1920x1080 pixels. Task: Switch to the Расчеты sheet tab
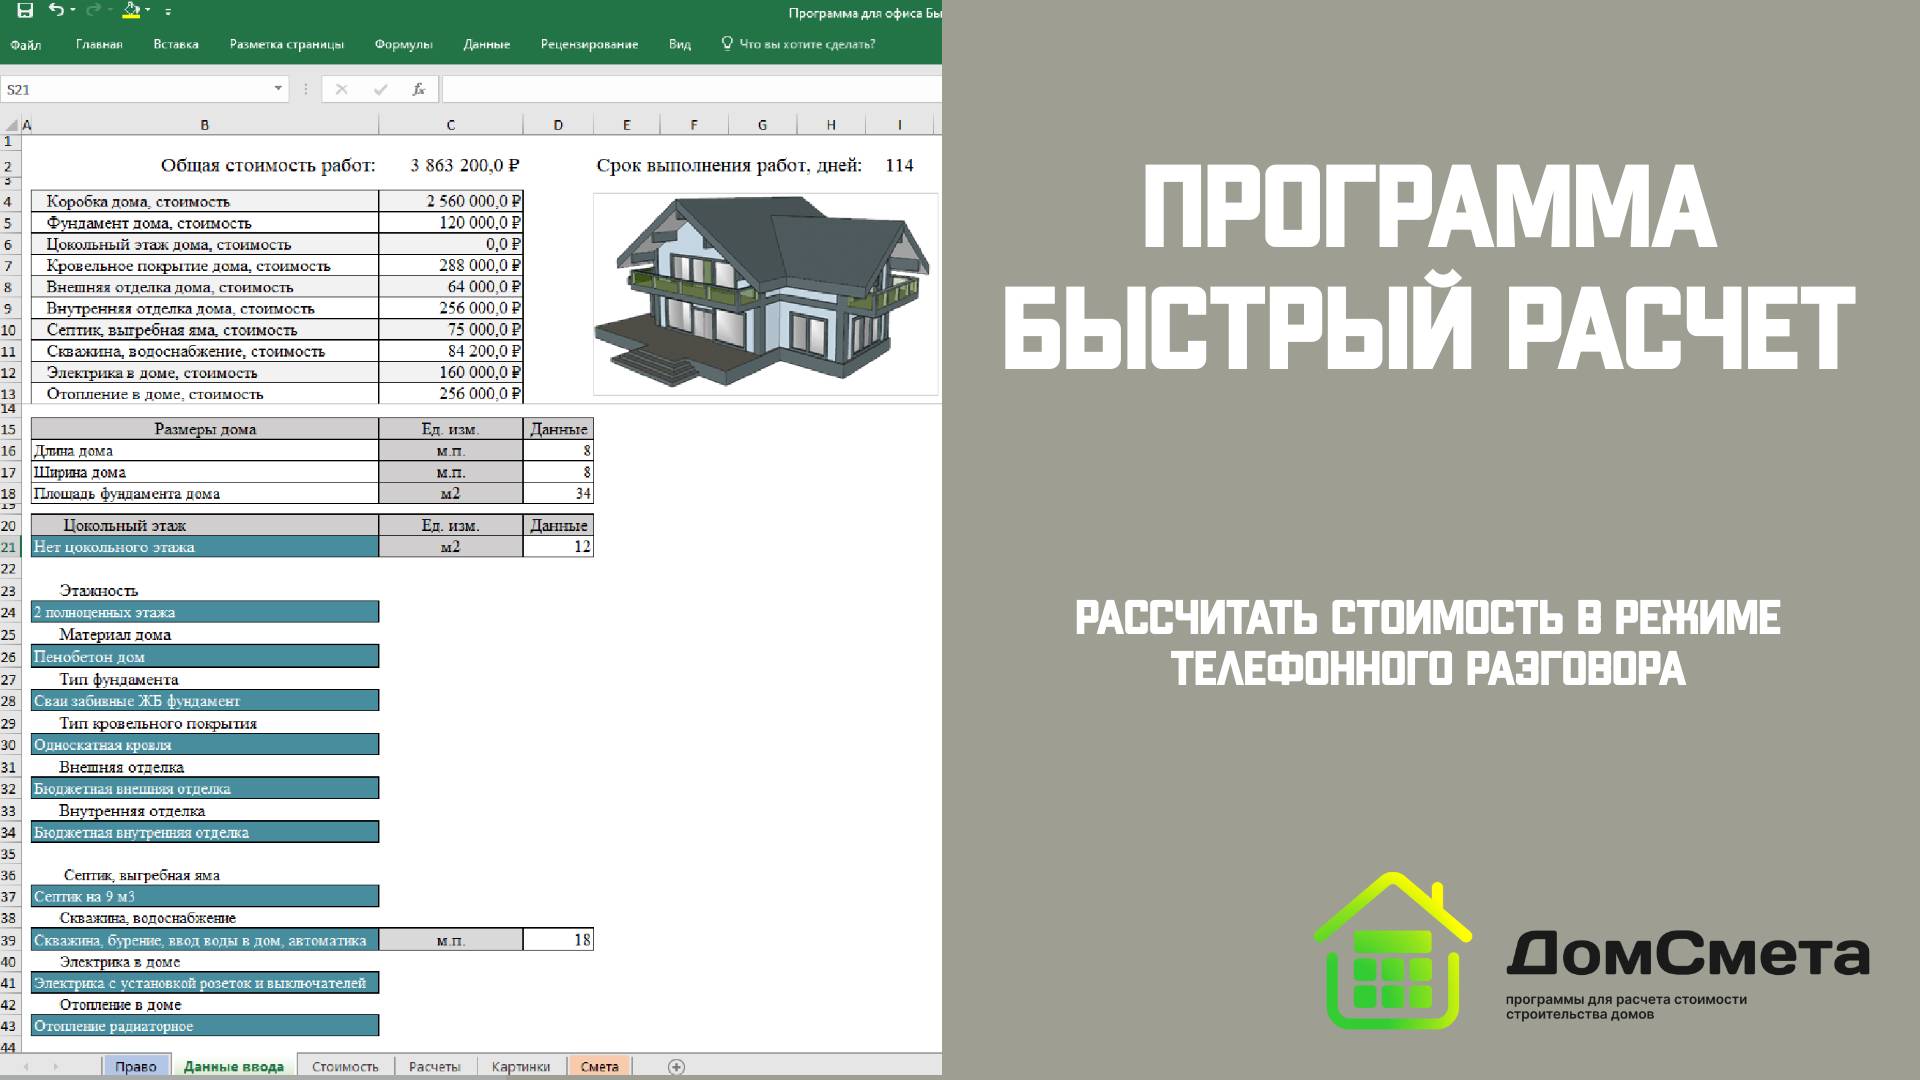pos(434,1066)
